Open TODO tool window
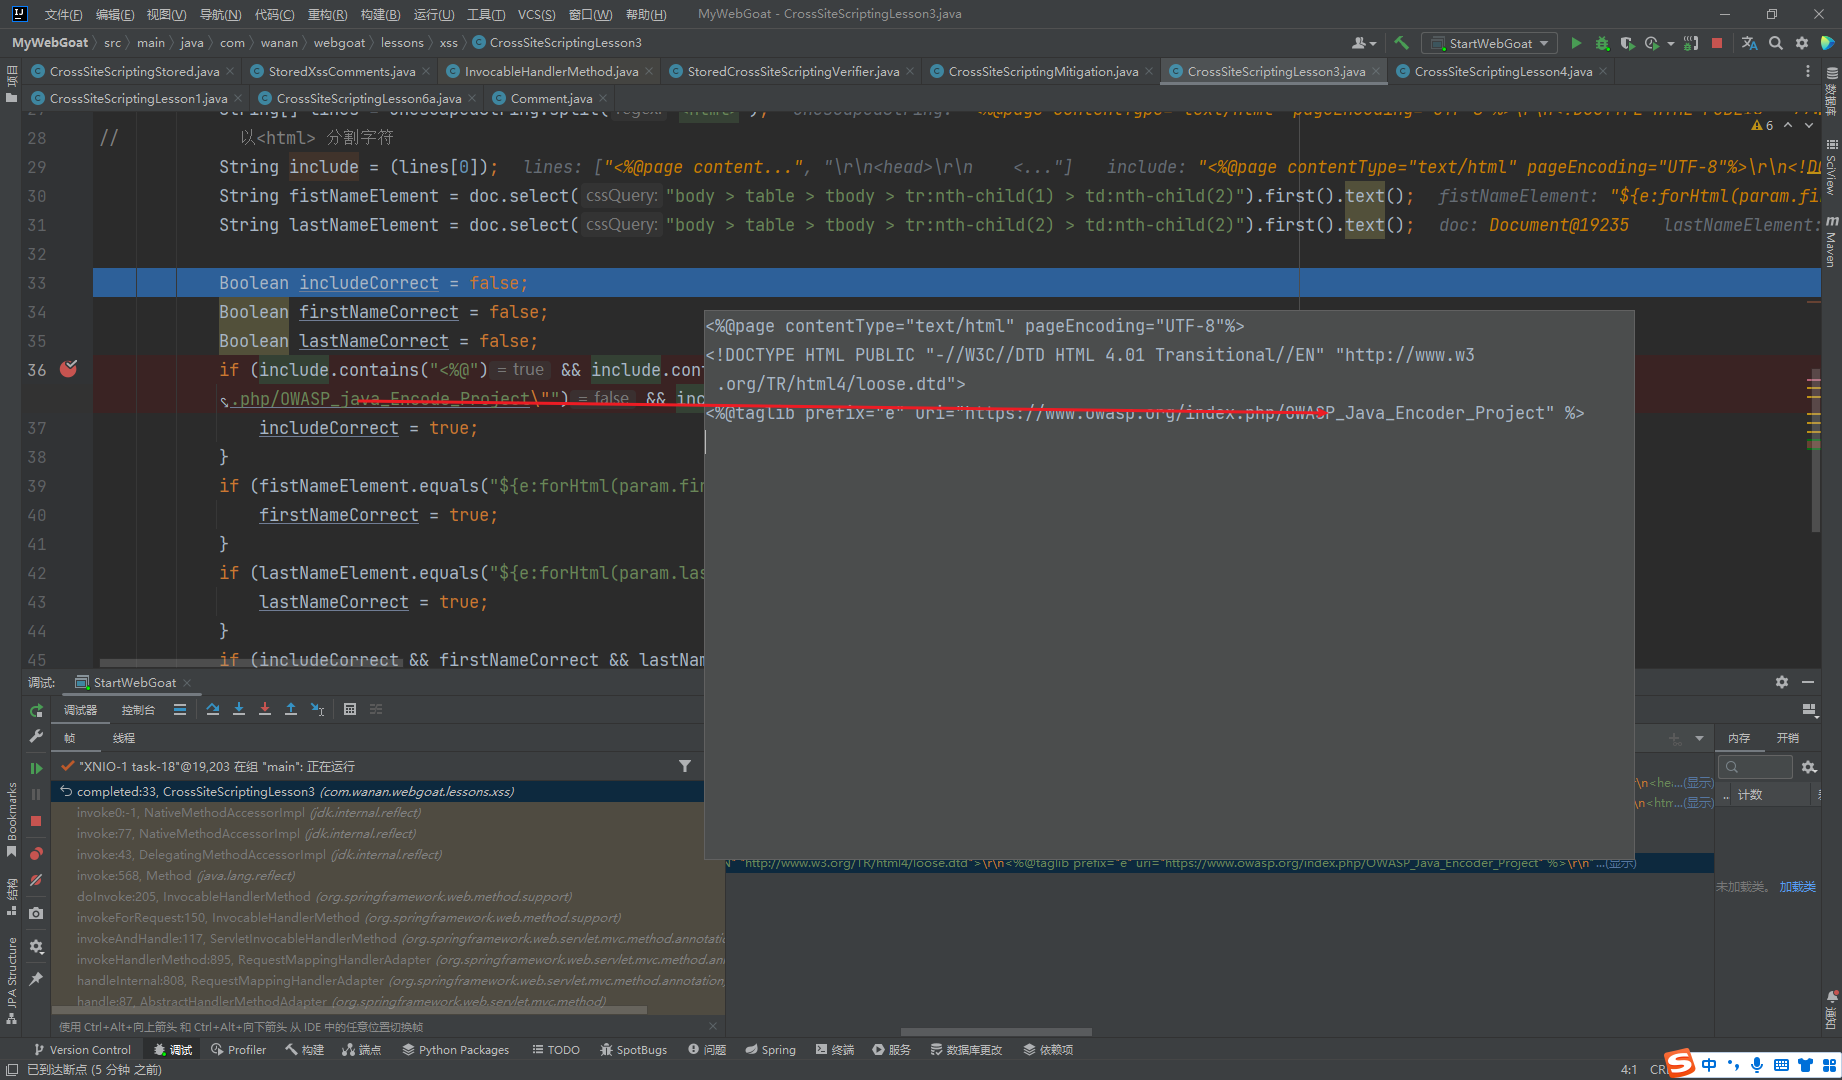This screenshot has width=1842, height=1080. [x=556, y=1049]
